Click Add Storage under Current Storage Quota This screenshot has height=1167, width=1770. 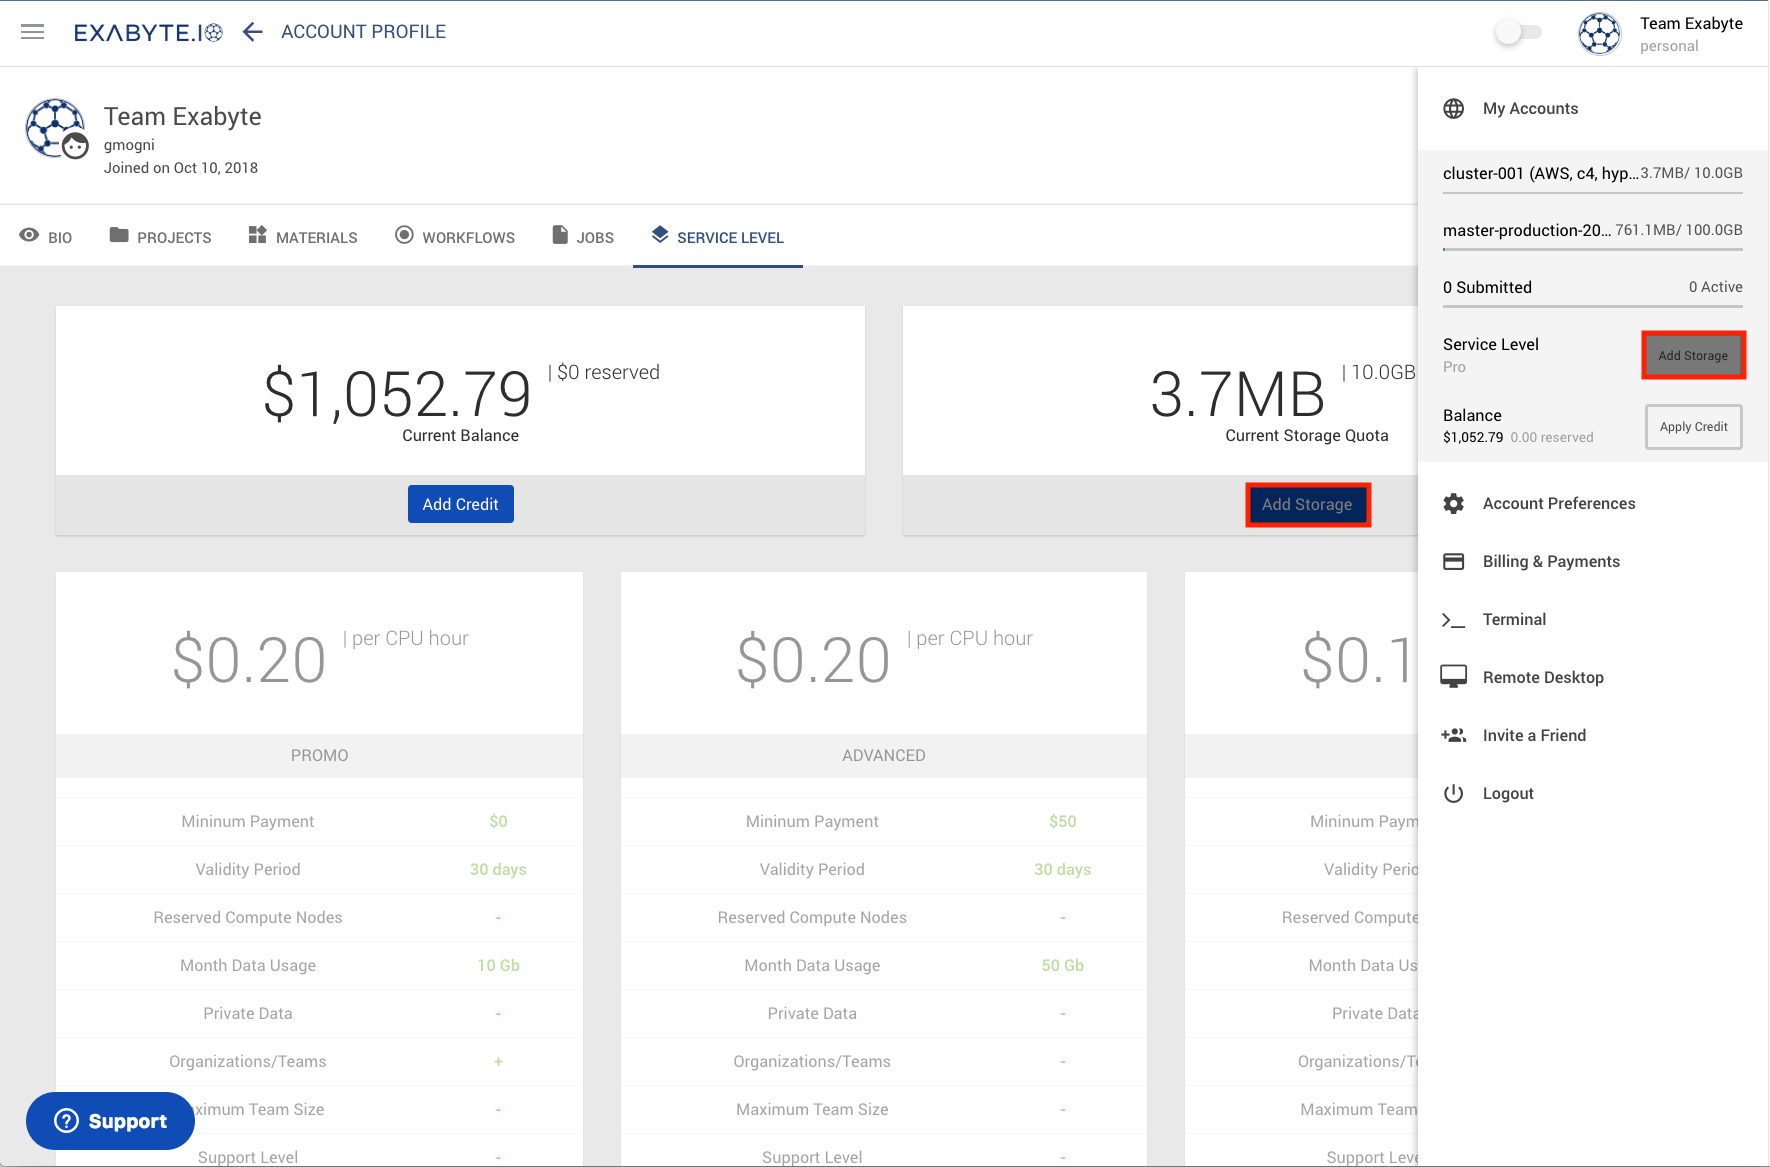pos(1306,504)
